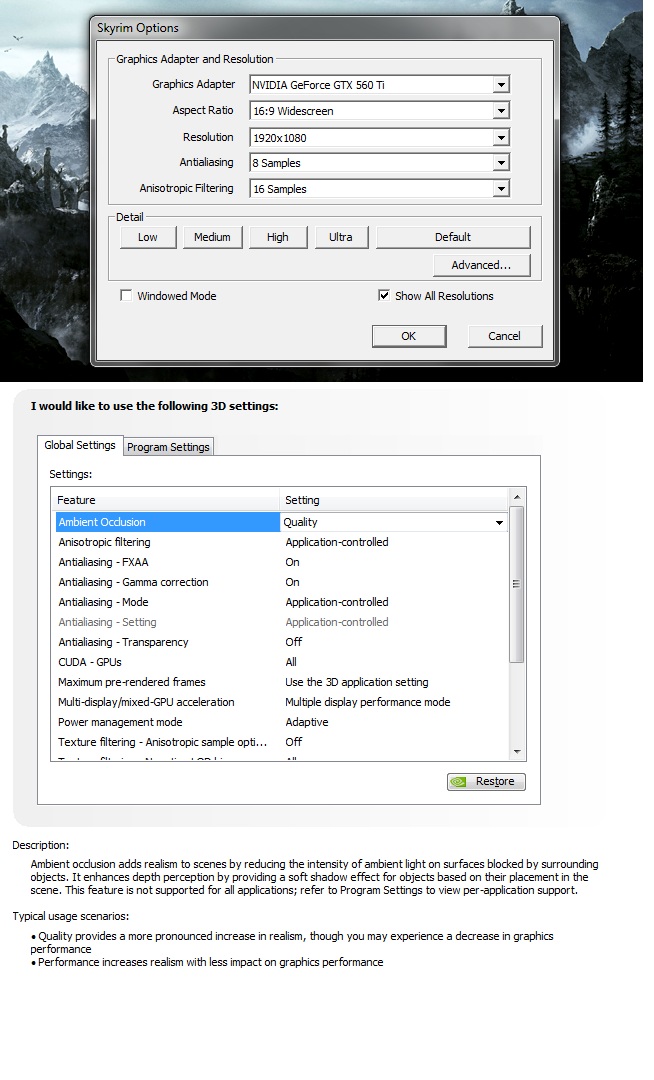This screenshot has height=1080, width=654.
Task: Expand the Antialiasing samples dropdown
Action: click(x=501, y=163)
